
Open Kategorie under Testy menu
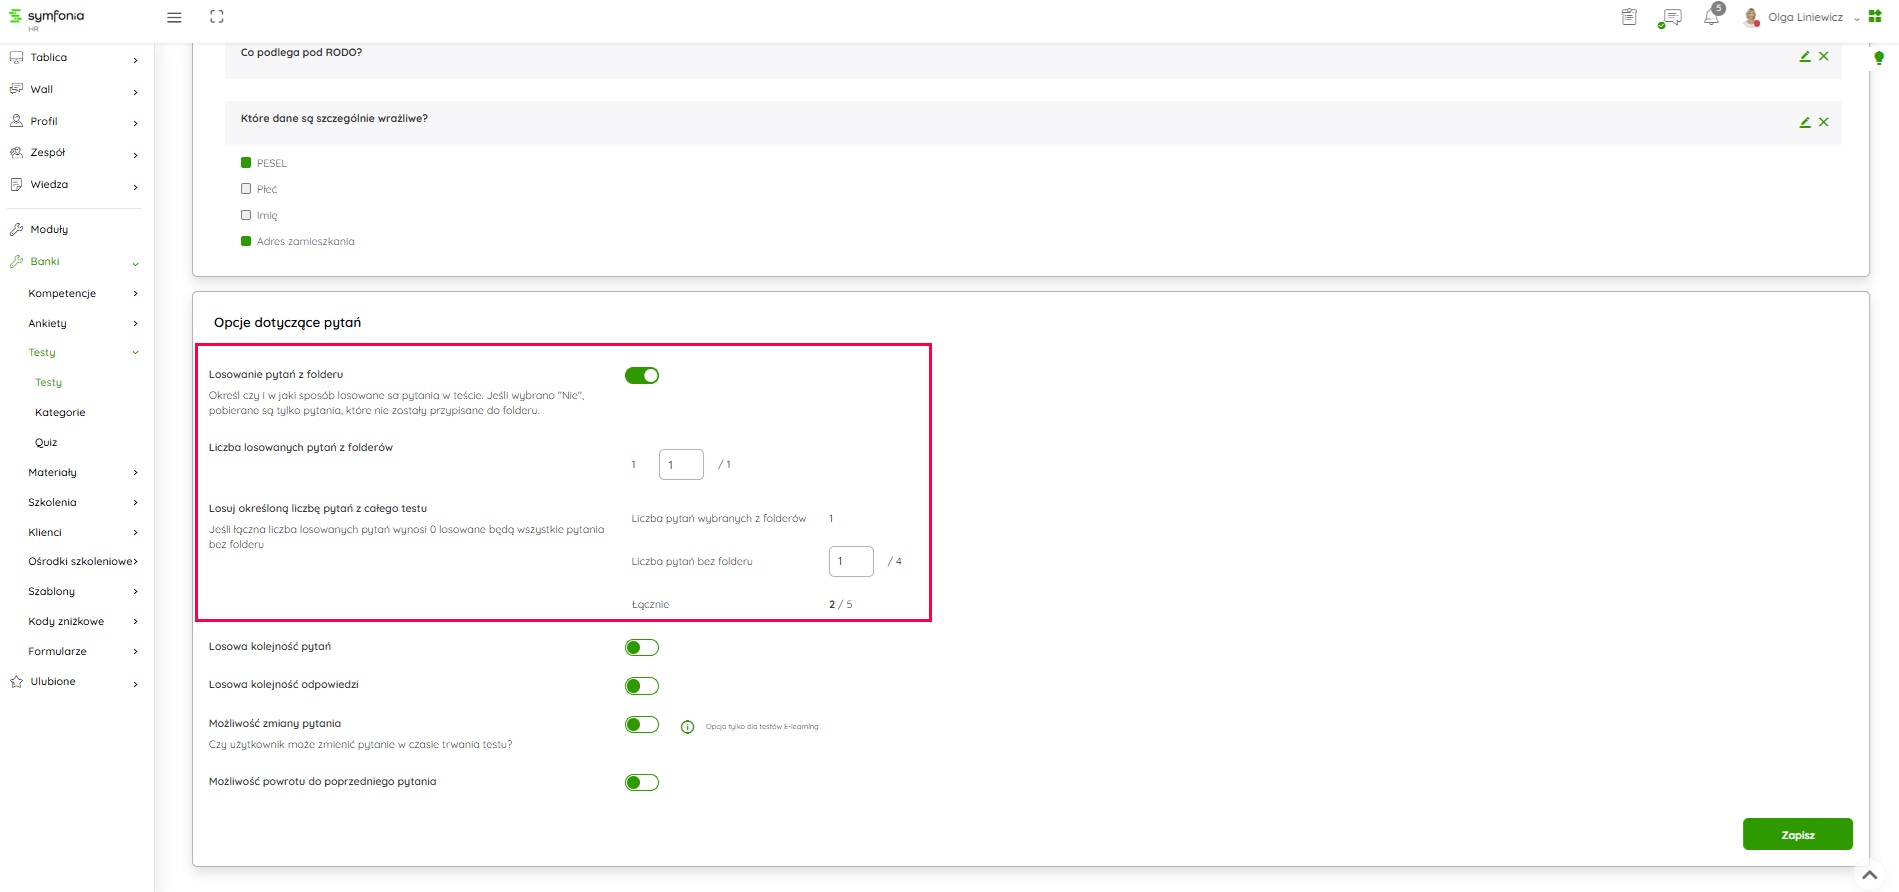(60, 412)
